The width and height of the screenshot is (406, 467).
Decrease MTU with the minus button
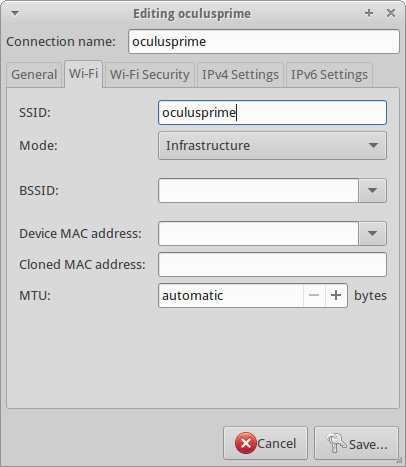pyautogui.click(x=314, y=295)
